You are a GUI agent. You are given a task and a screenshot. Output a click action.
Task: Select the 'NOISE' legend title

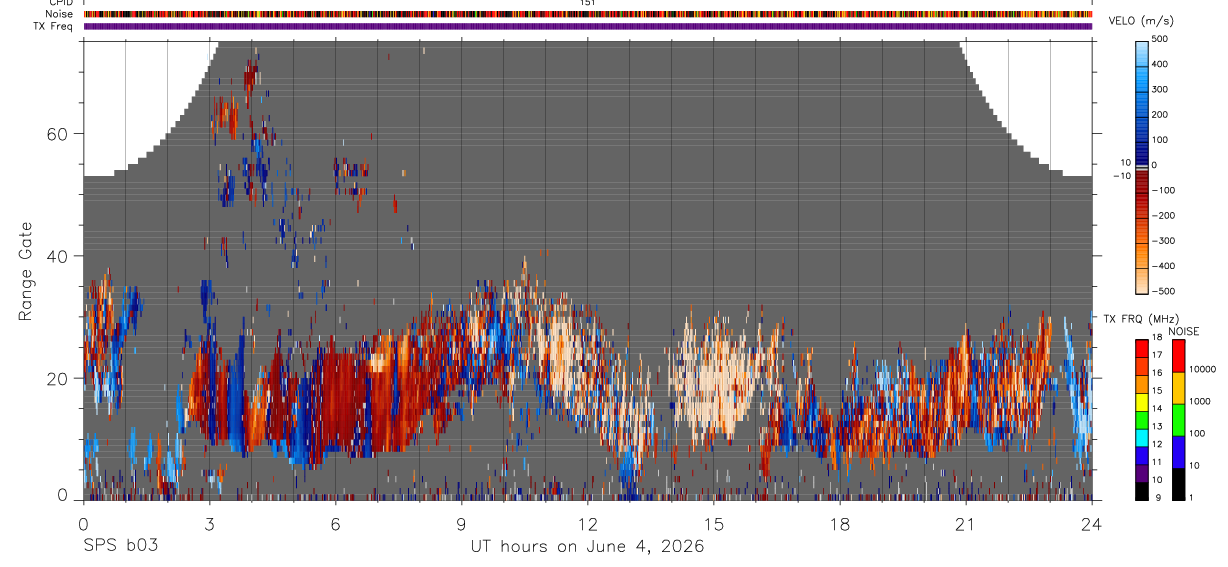coord(1183,331)
